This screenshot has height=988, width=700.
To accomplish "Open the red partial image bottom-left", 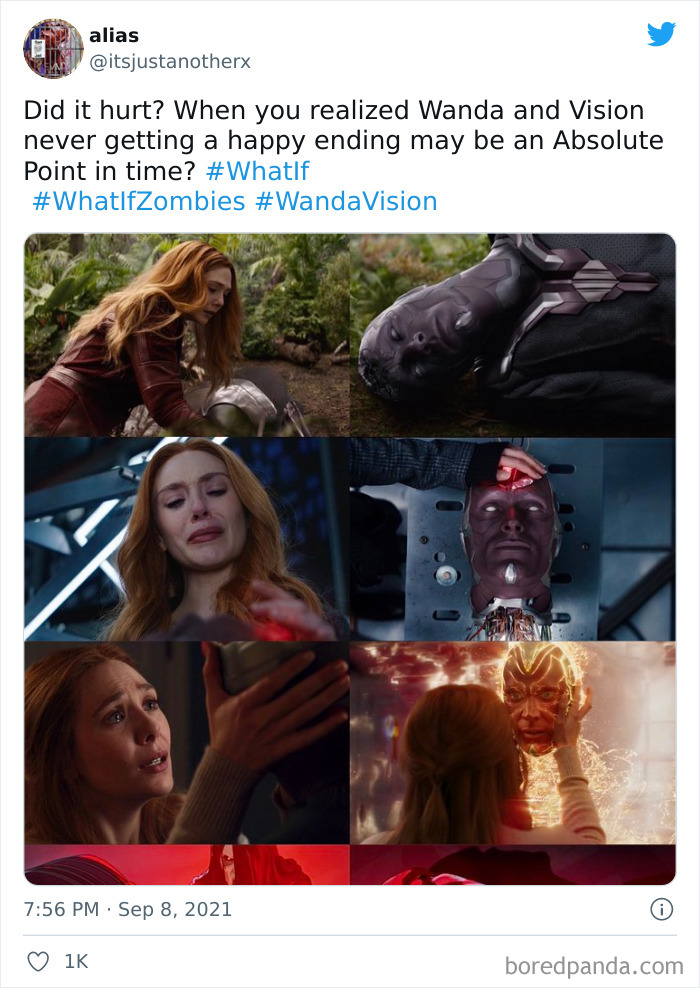I will tap(186, 865).
